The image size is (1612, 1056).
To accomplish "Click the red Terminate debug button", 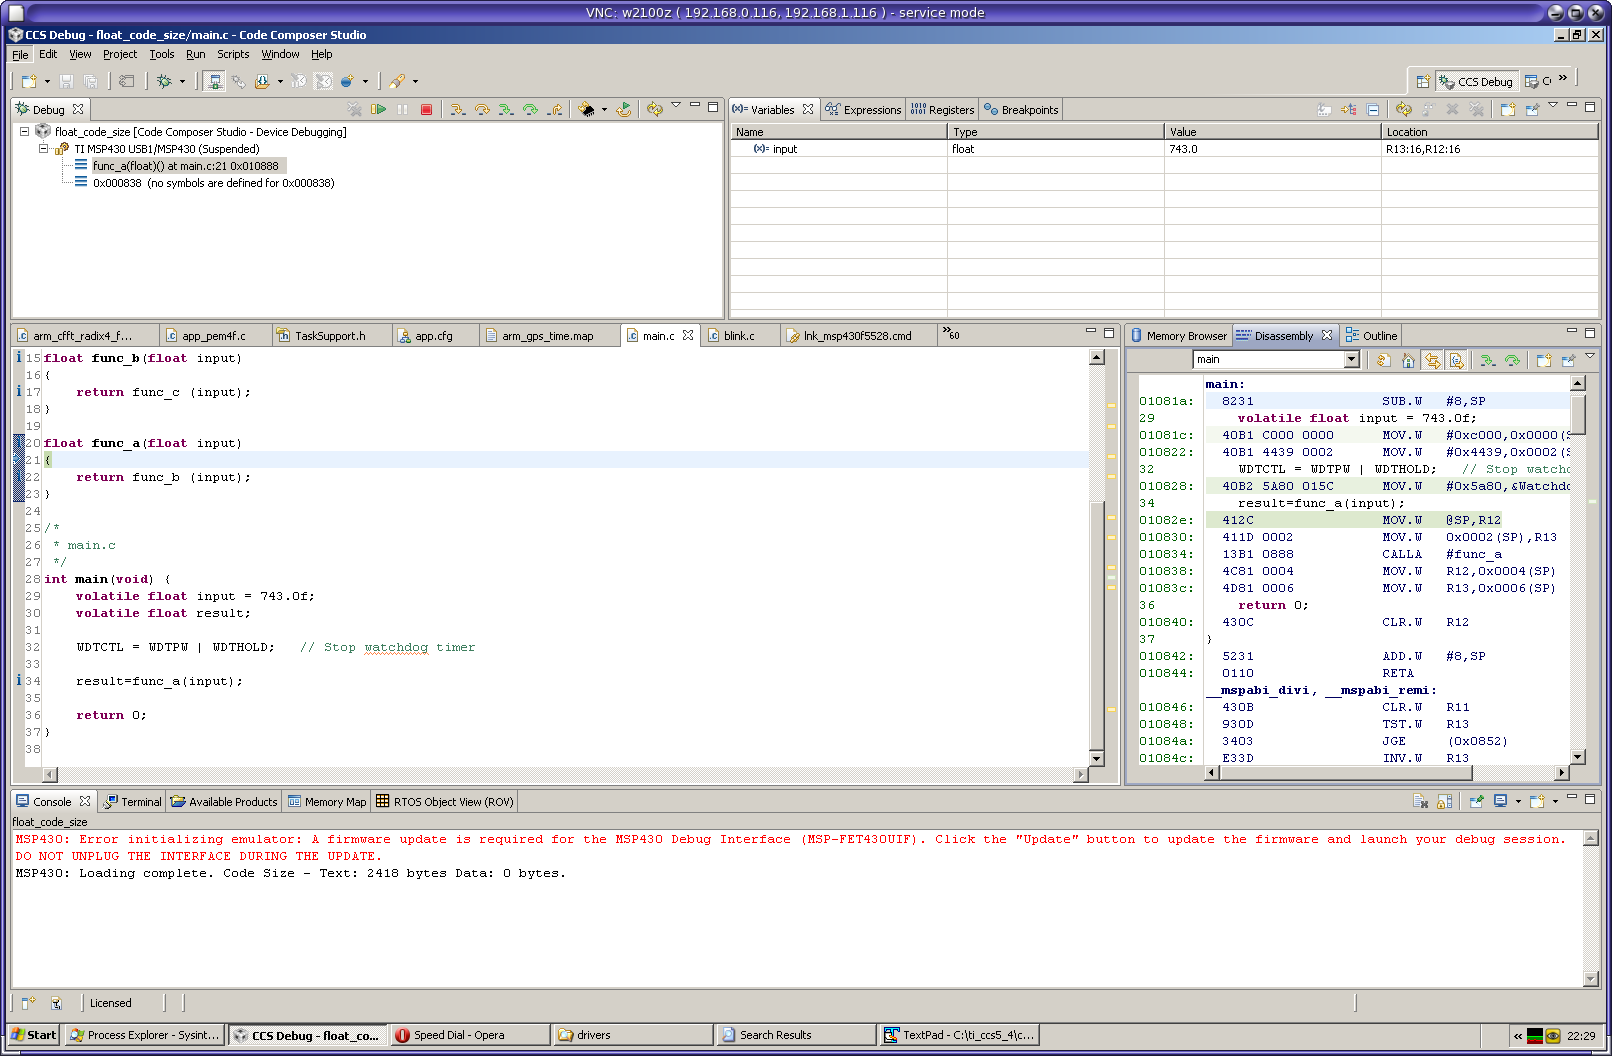I will [x=426, y=109].
